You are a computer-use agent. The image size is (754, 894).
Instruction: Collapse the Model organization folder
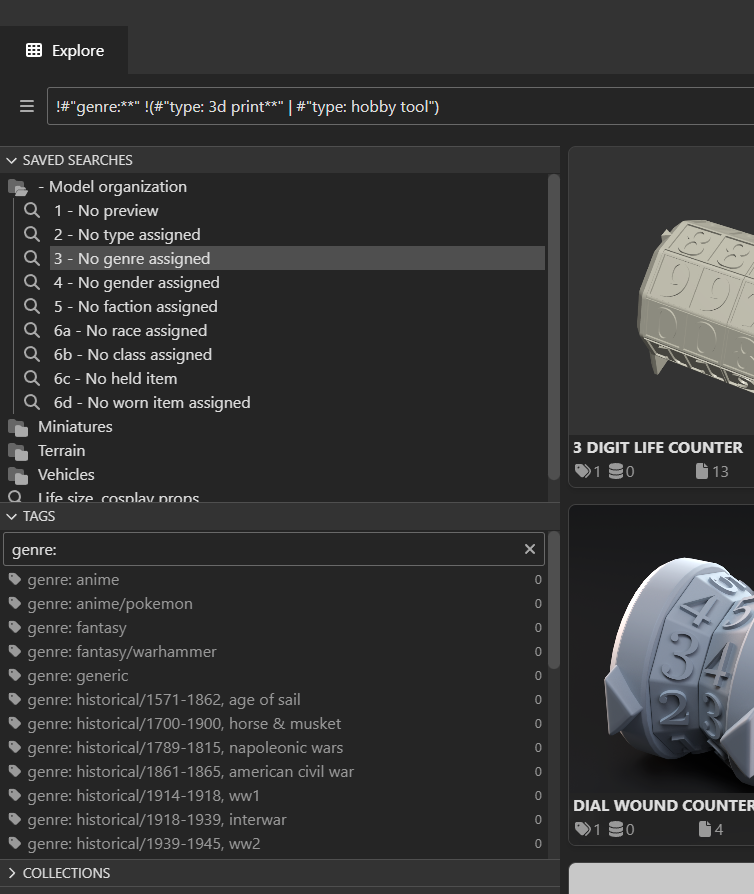click(112, 186)
